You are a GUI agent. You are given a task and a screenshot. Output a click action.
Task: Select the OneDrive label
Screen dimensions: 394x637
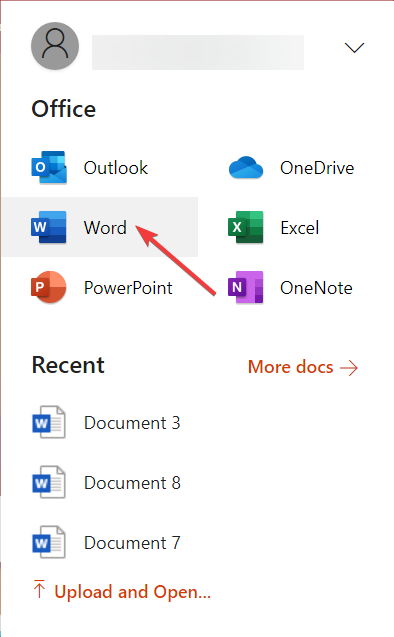(x=317, y=168)
